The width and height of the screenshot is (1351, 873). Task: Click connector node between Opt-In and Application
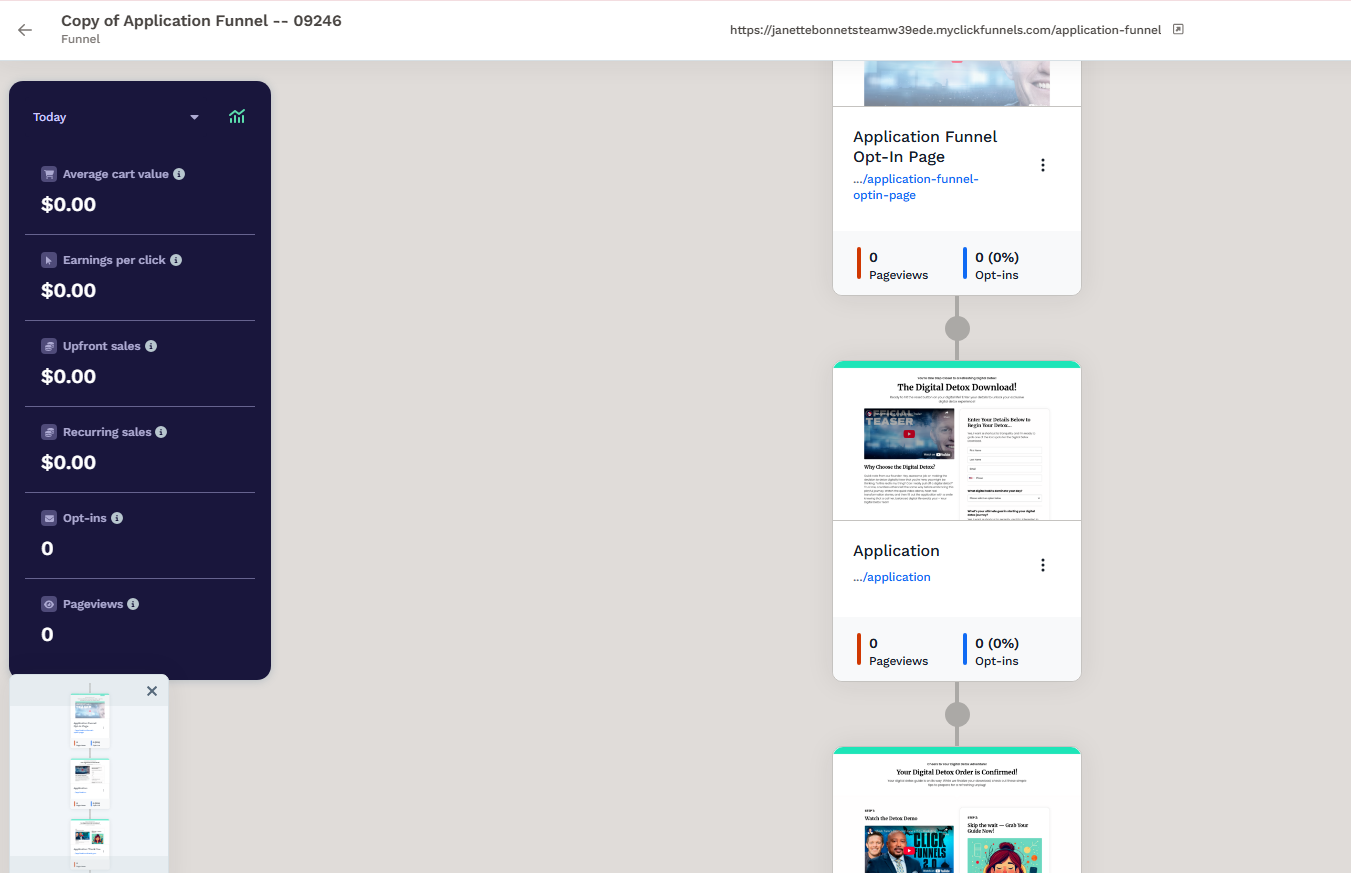tap(957, 328)
